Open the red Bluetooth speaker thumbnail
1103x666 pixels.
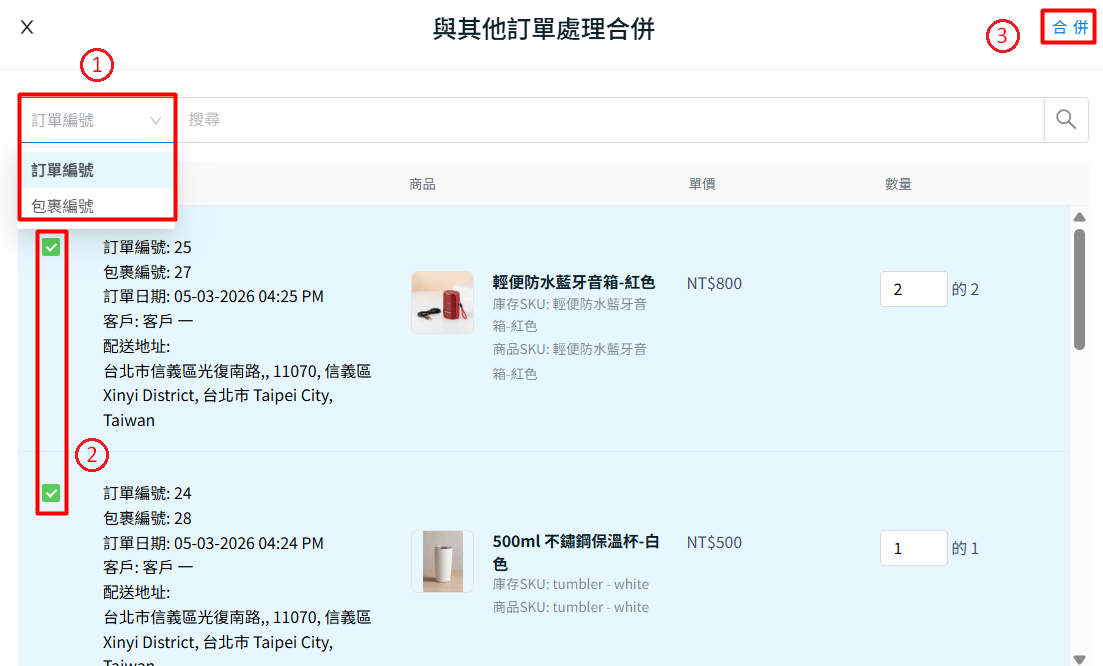pos(442,302)
